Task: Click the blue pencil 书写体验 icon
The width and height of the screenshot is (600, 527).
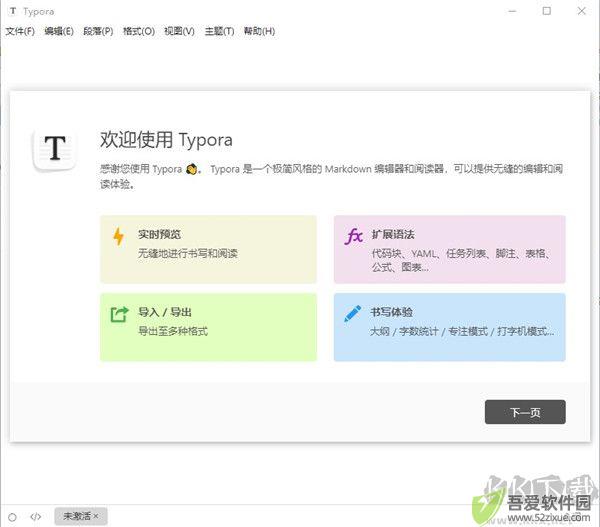Action: [352, 313]
